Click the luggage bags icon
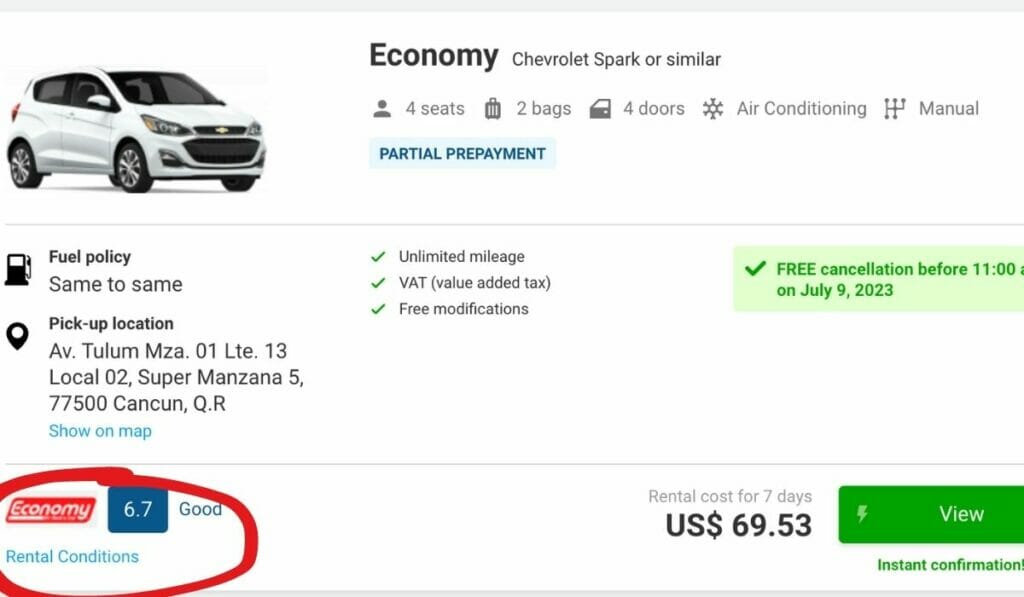 click(x=492, y=109)
